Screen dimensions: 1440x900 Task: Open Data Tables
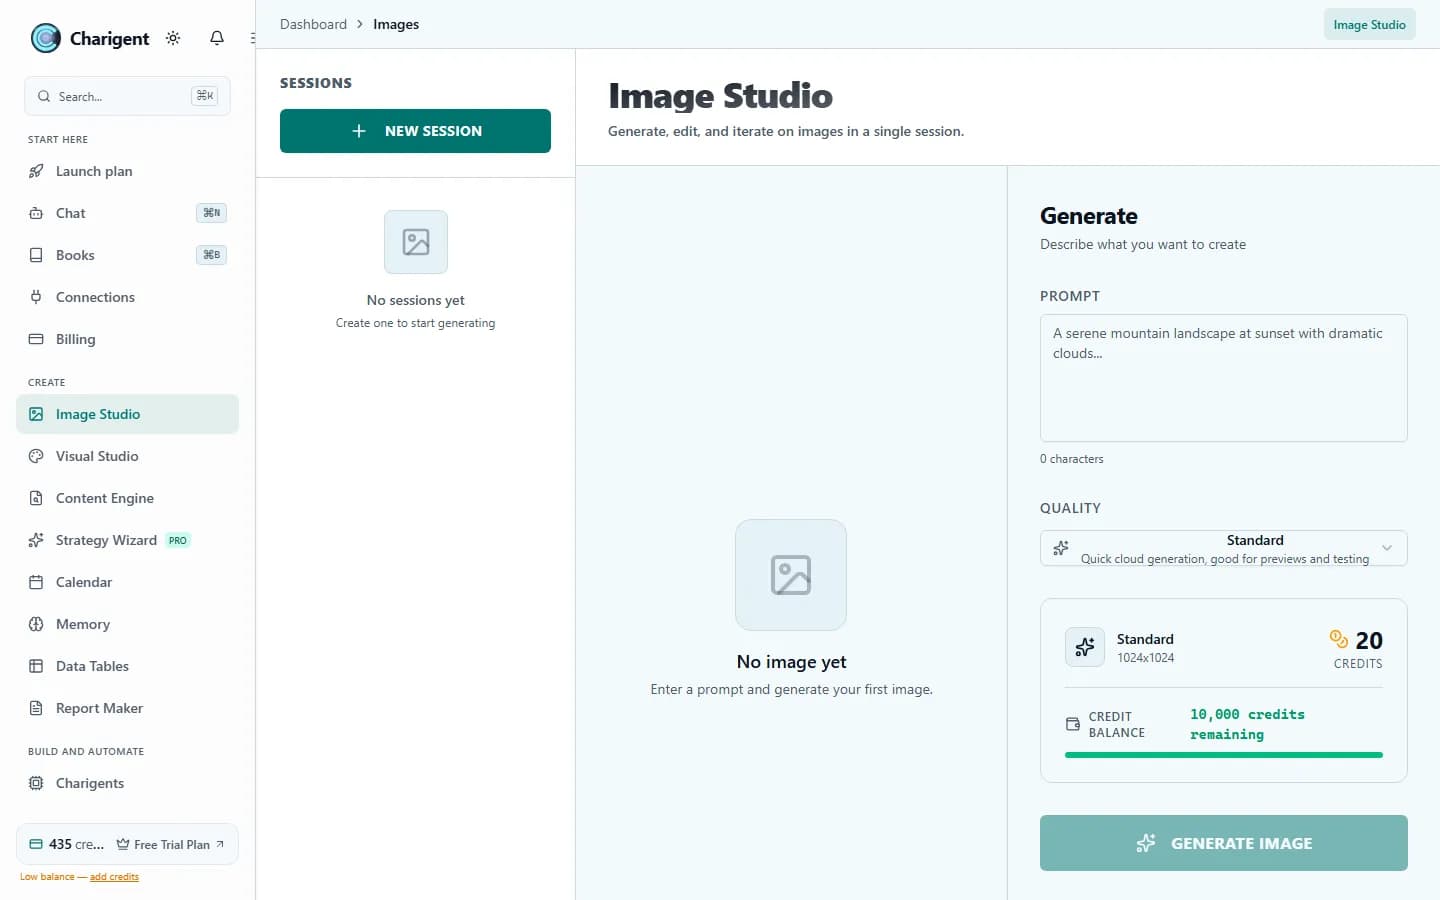point(127,666)
